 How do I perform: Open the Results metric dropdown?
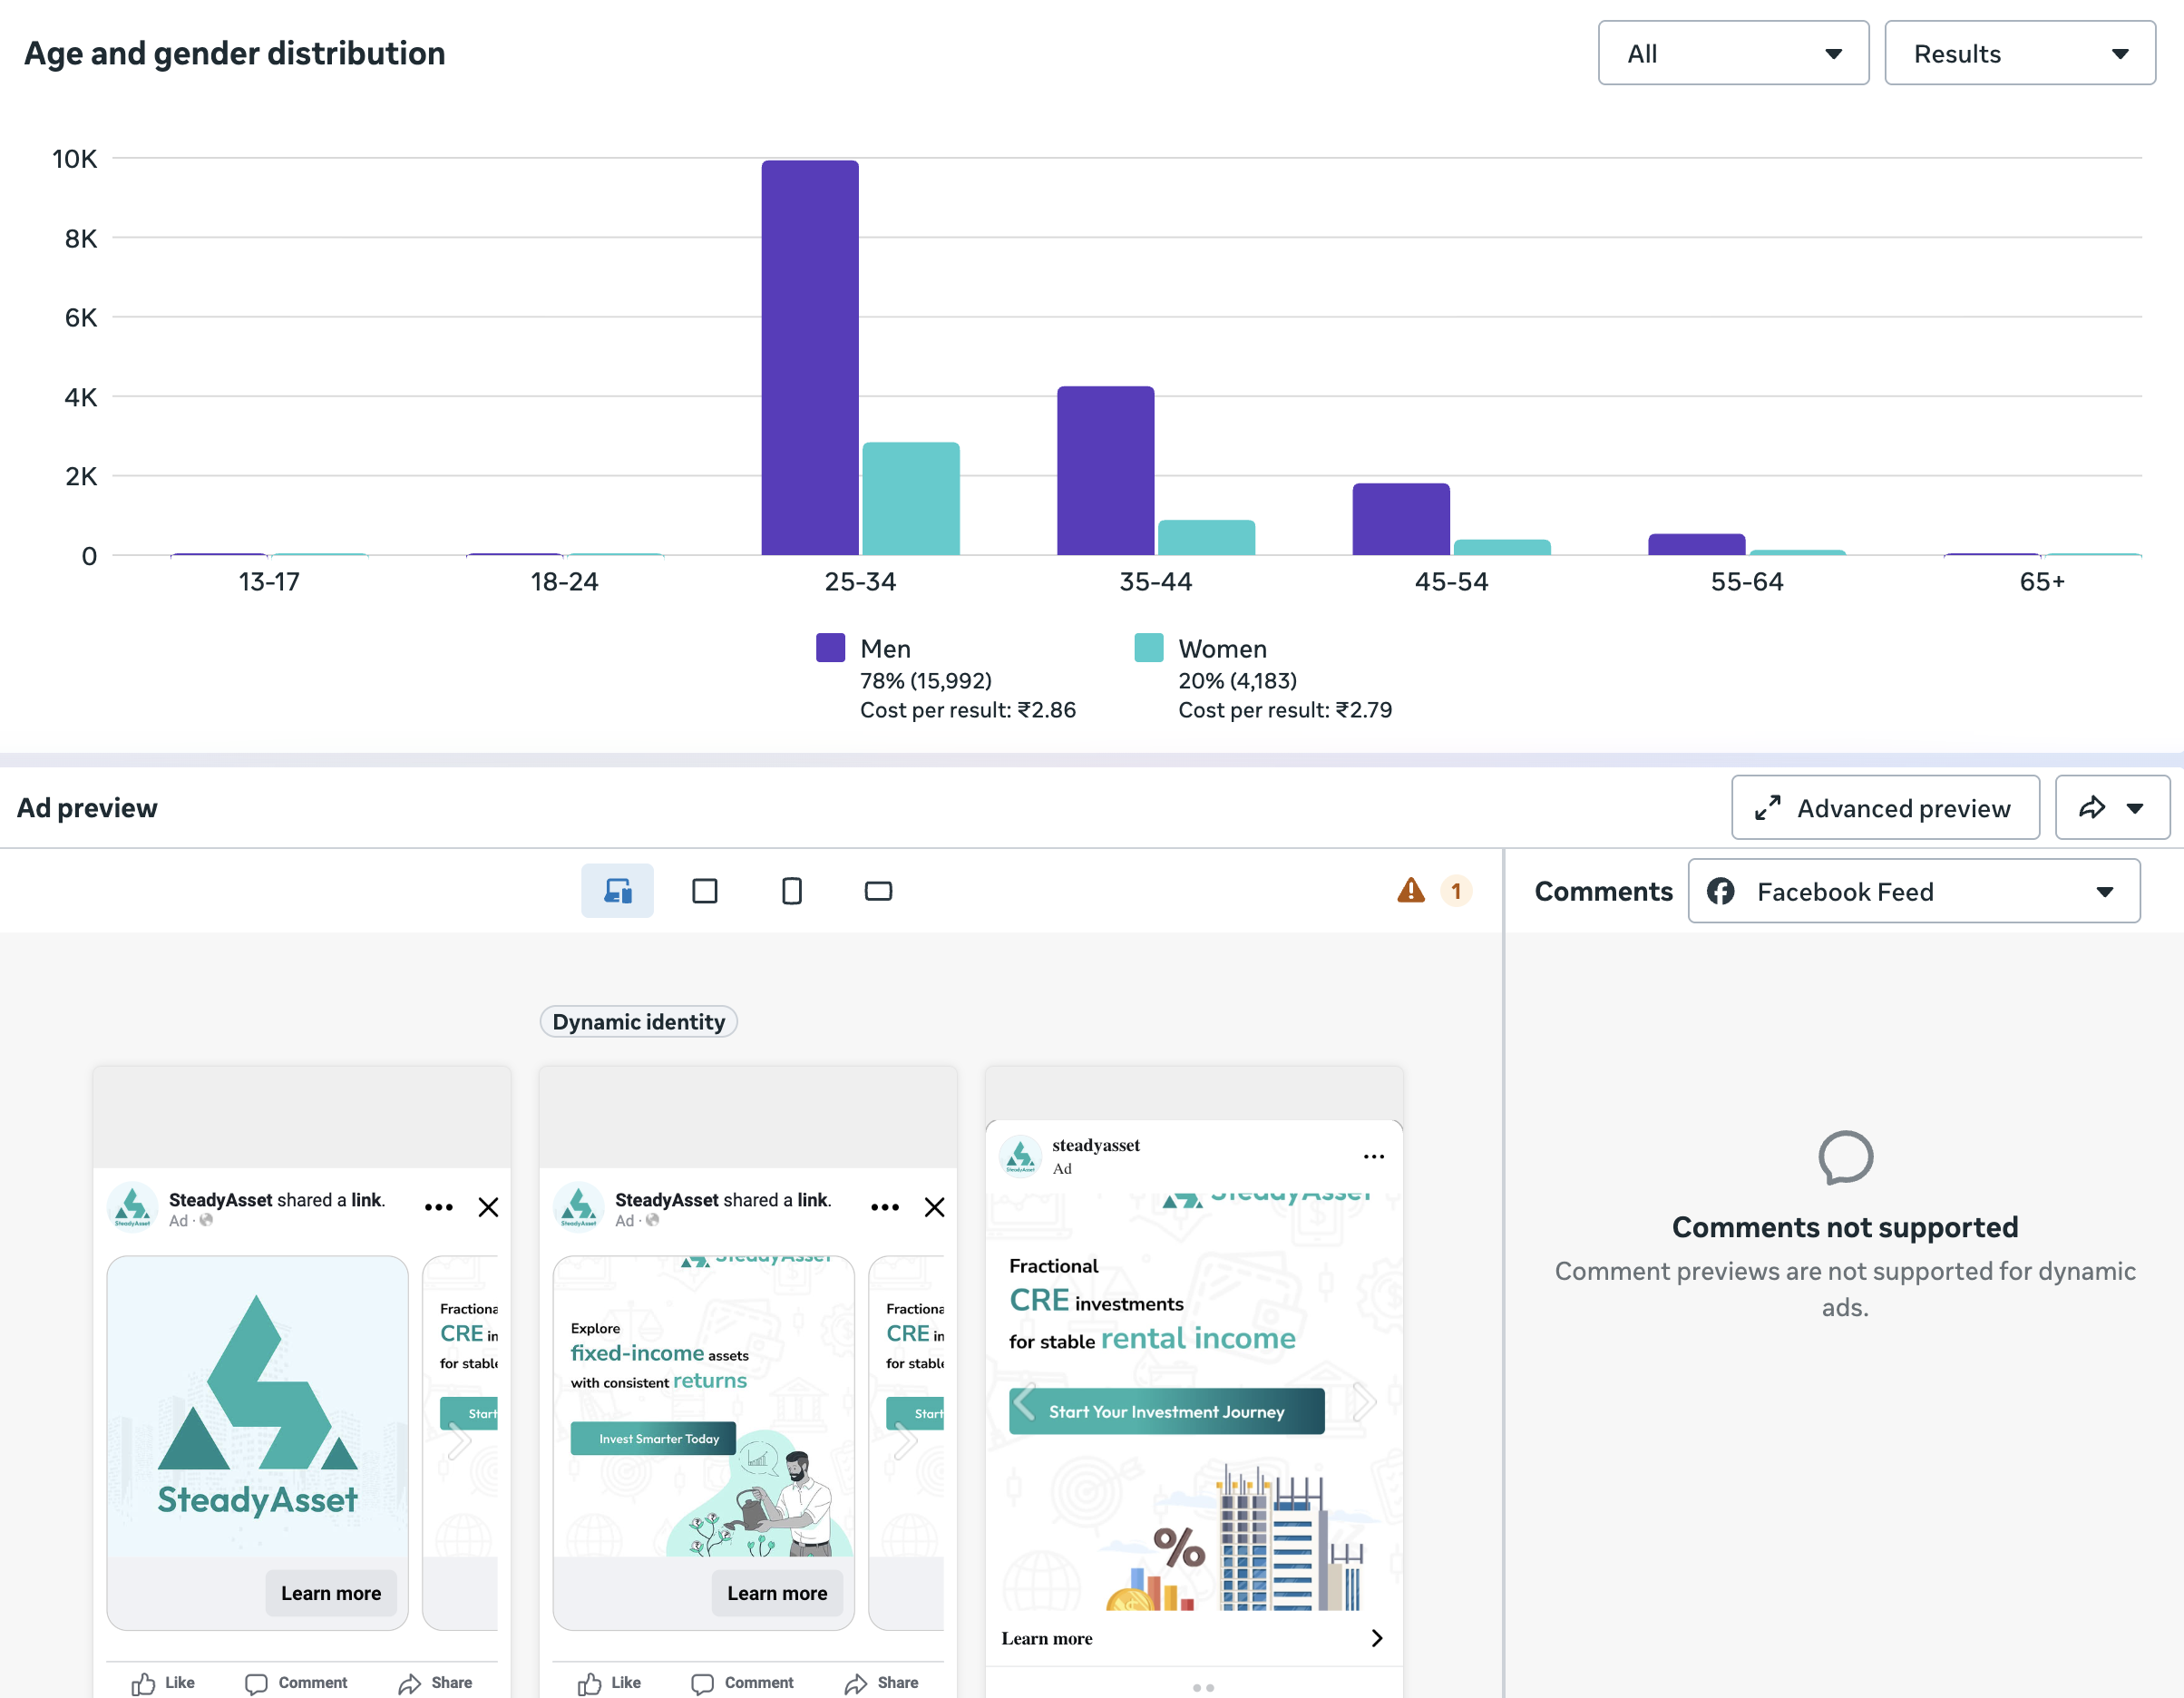coord(2019,52)
